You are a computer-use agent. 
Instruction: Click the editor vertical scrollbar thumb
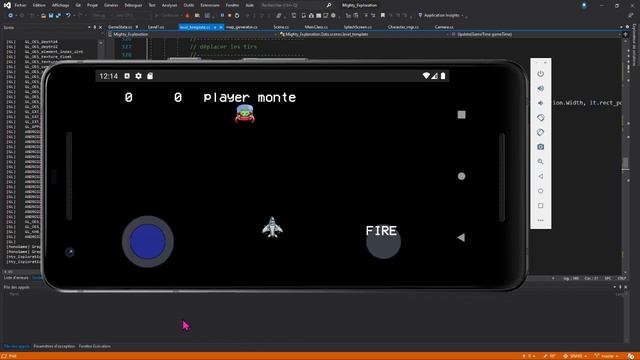tap(625, 163)
